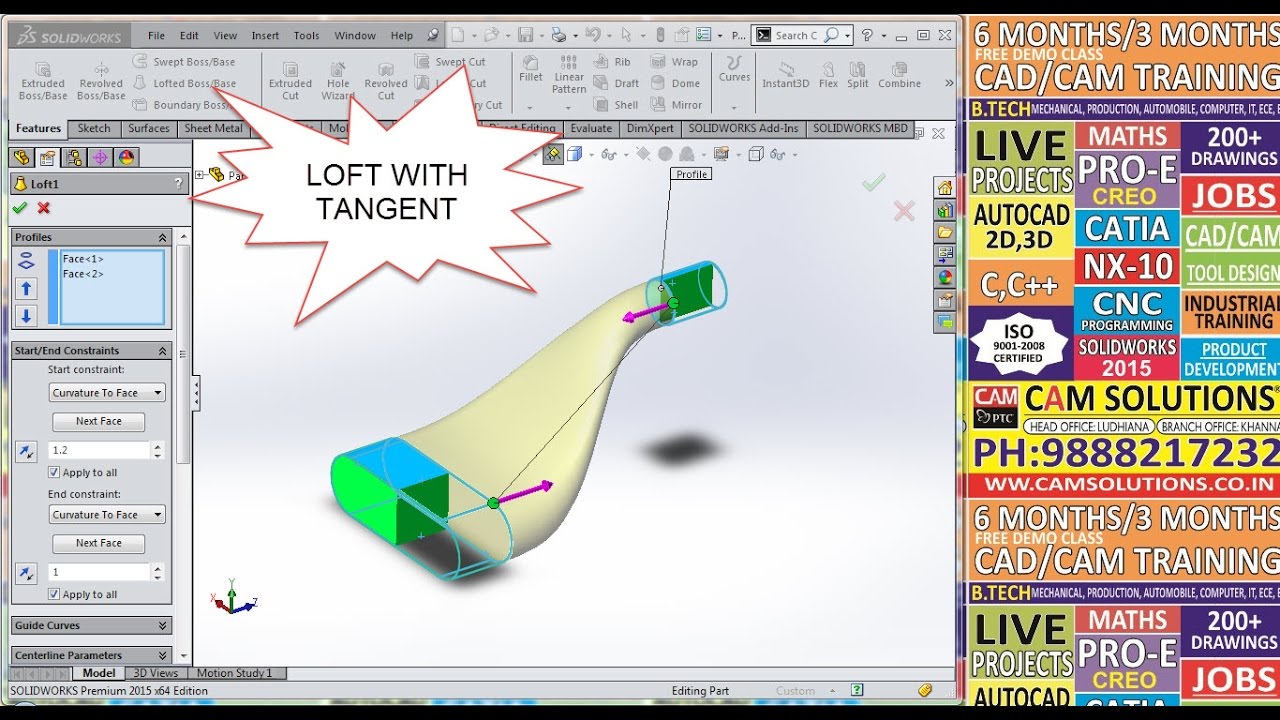
Task: Click start tangent length field 1.2
Action: tap(98, 451)
